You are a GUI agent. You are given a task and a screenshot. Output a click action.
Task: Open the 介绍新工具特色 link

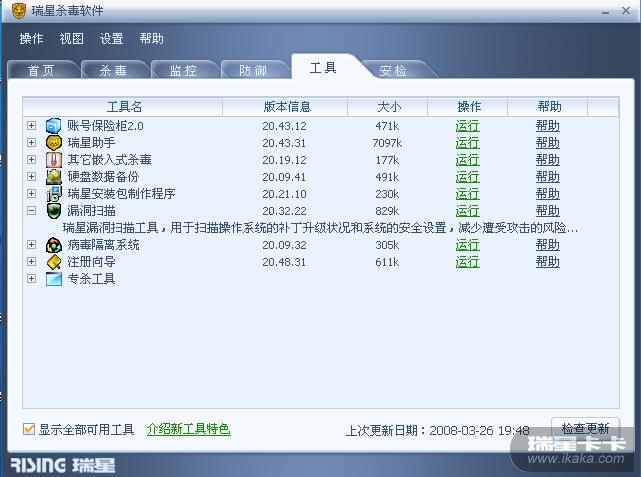point(188,429)
